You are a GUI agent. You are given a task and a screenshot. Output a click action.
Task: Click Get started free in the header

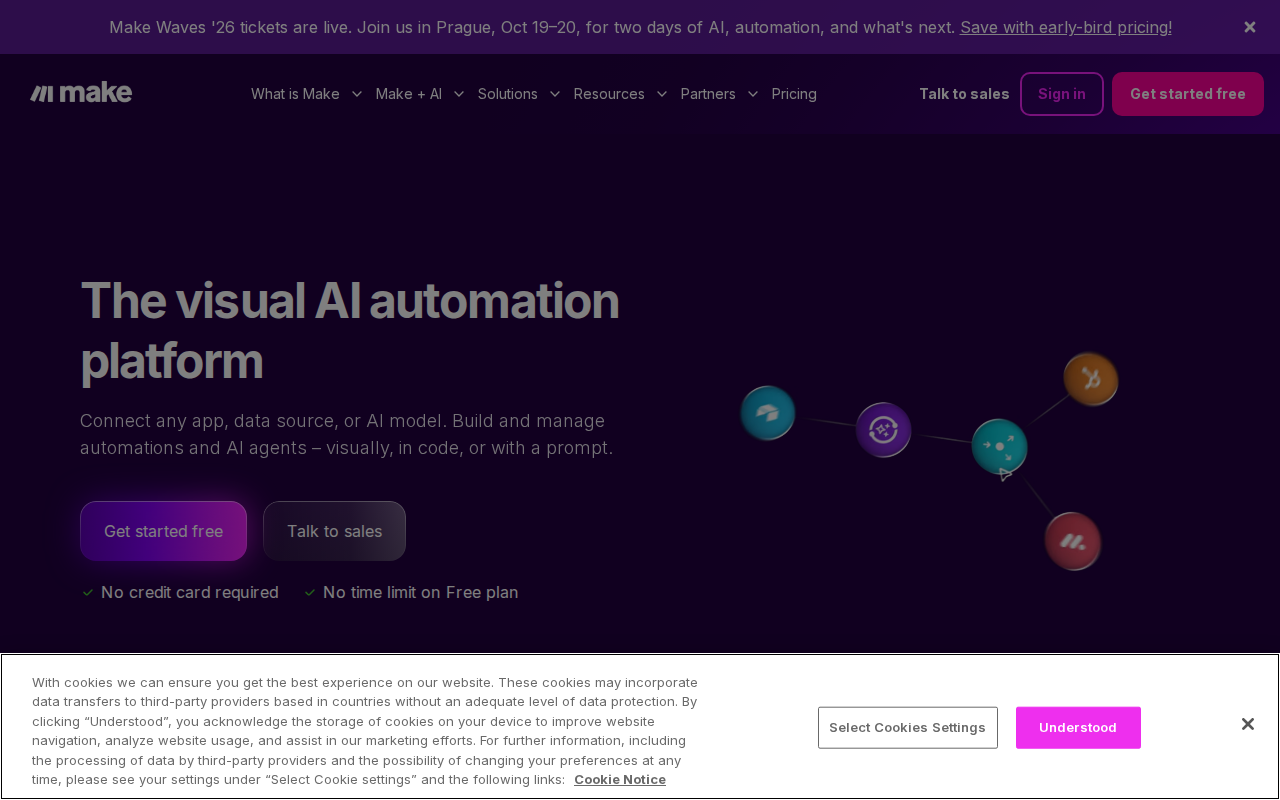click(x=1188, y=94)
